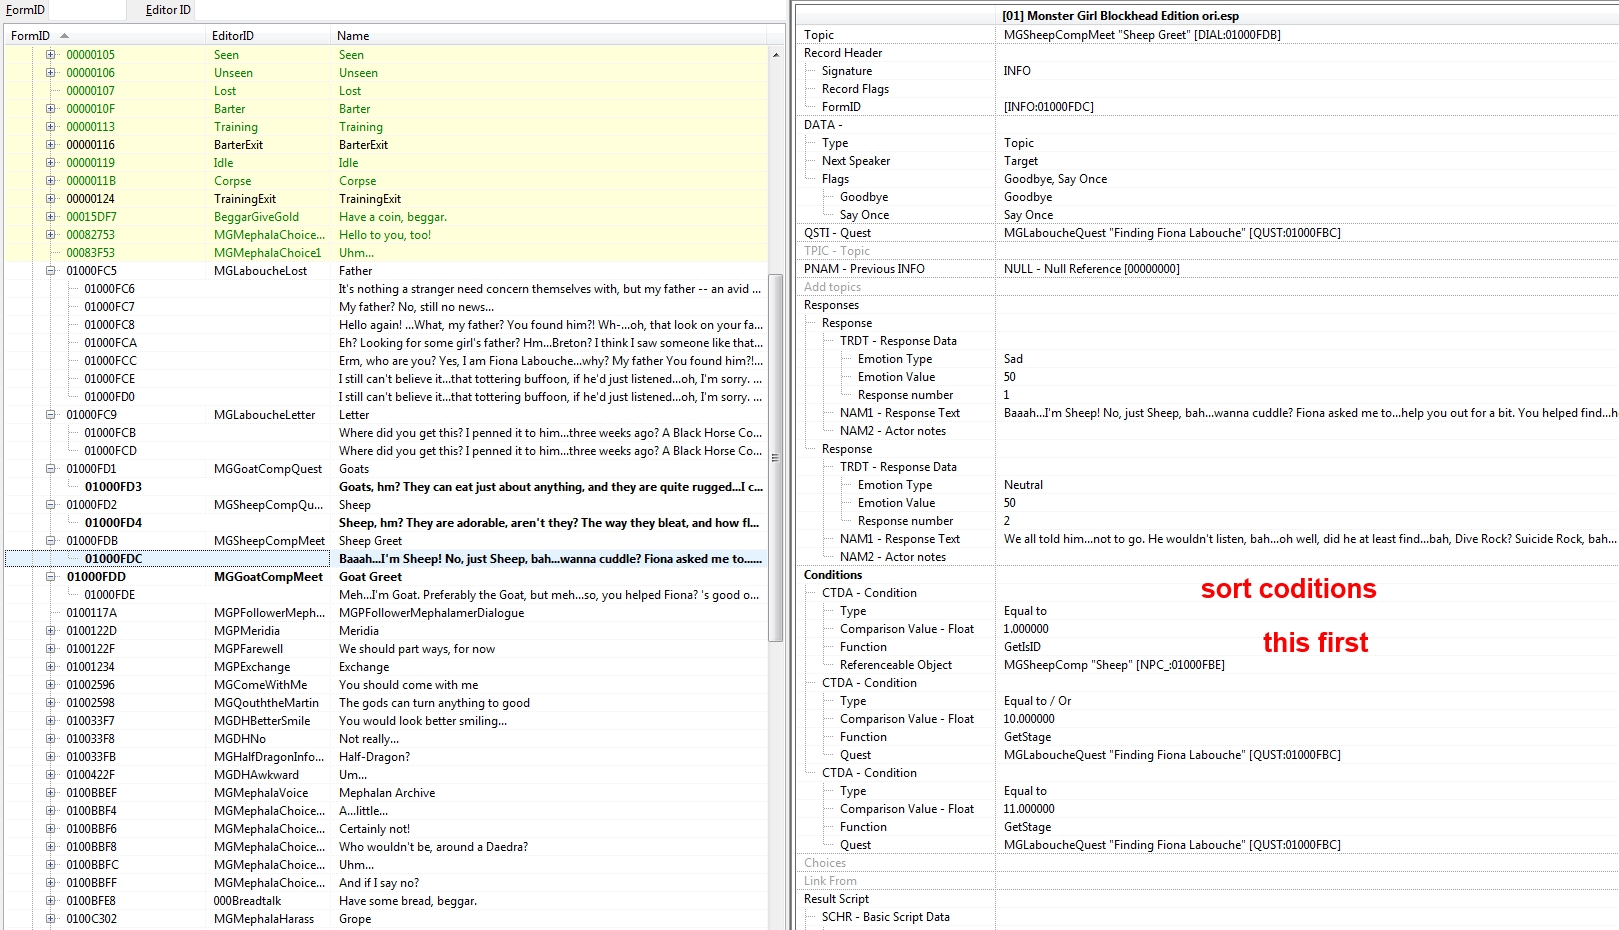Select the SCHR - Basic Script Data row

(x=1207, y=917)
